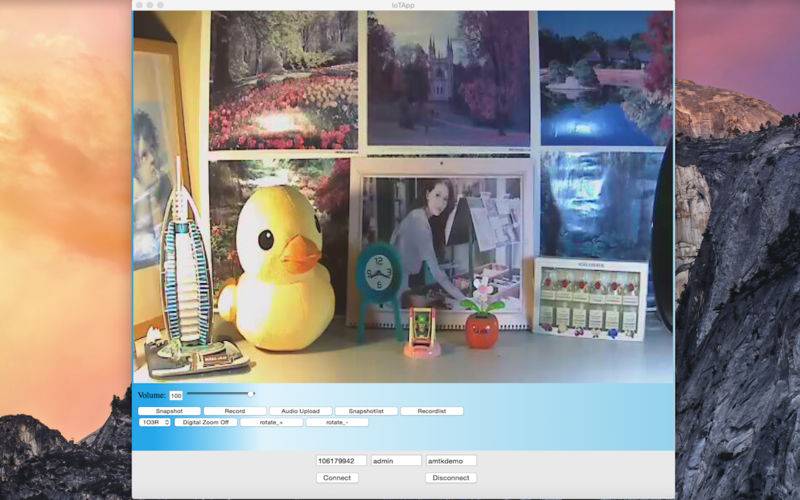Click the rotate_- button
This screenshot has height=500, width=800.
point(337,422)
